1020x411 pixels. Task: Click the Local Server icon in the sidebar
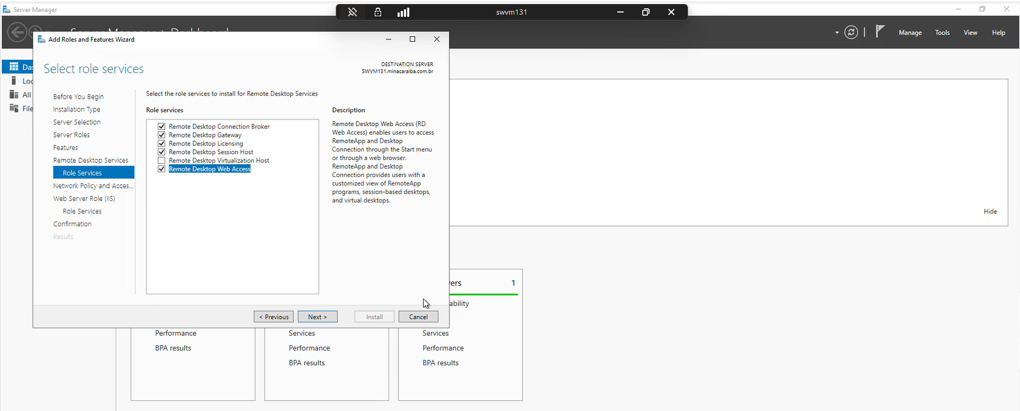14,81
